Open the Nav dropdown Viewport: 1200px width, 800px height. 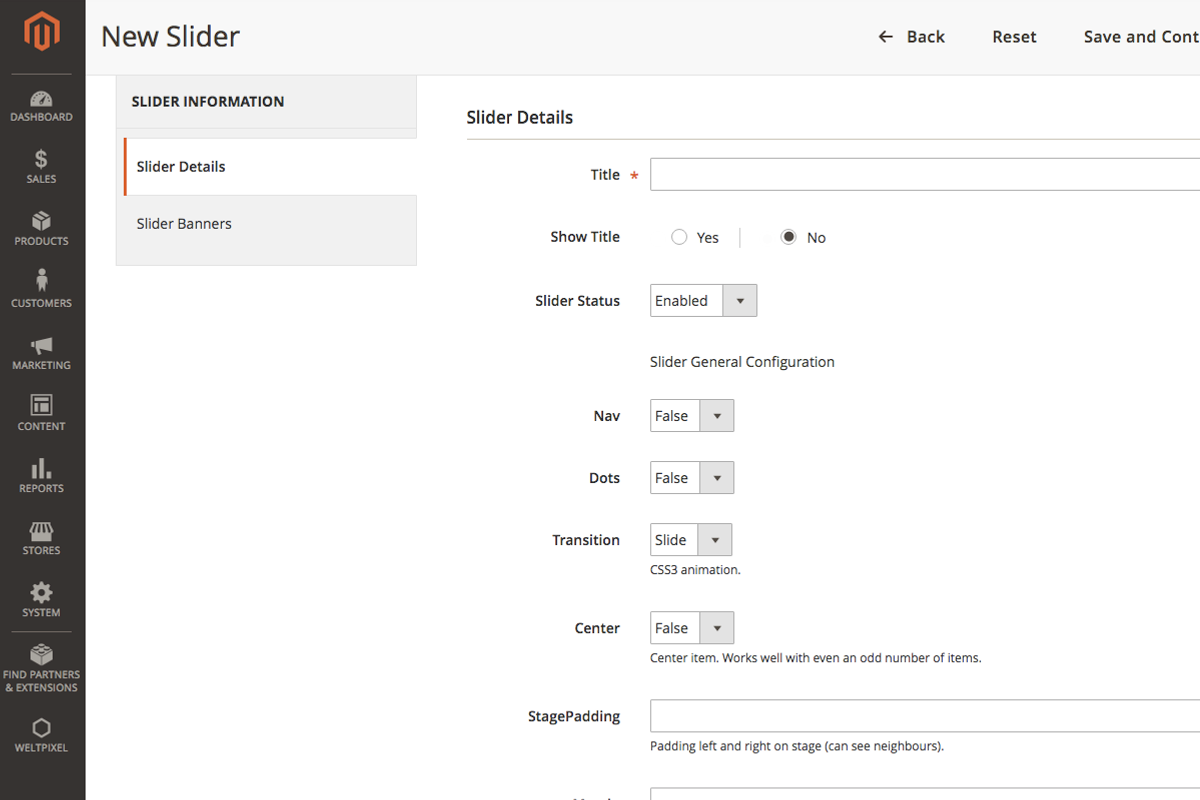692,416
